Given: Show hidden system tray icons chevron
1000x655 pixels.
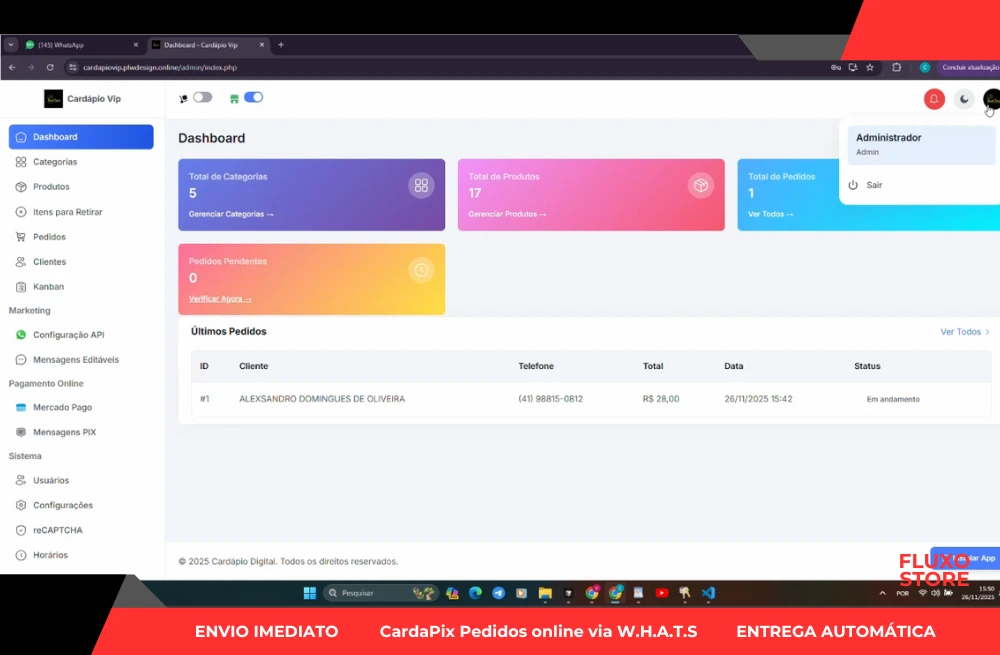Looking at the screenshot, I should click(882, 593).
